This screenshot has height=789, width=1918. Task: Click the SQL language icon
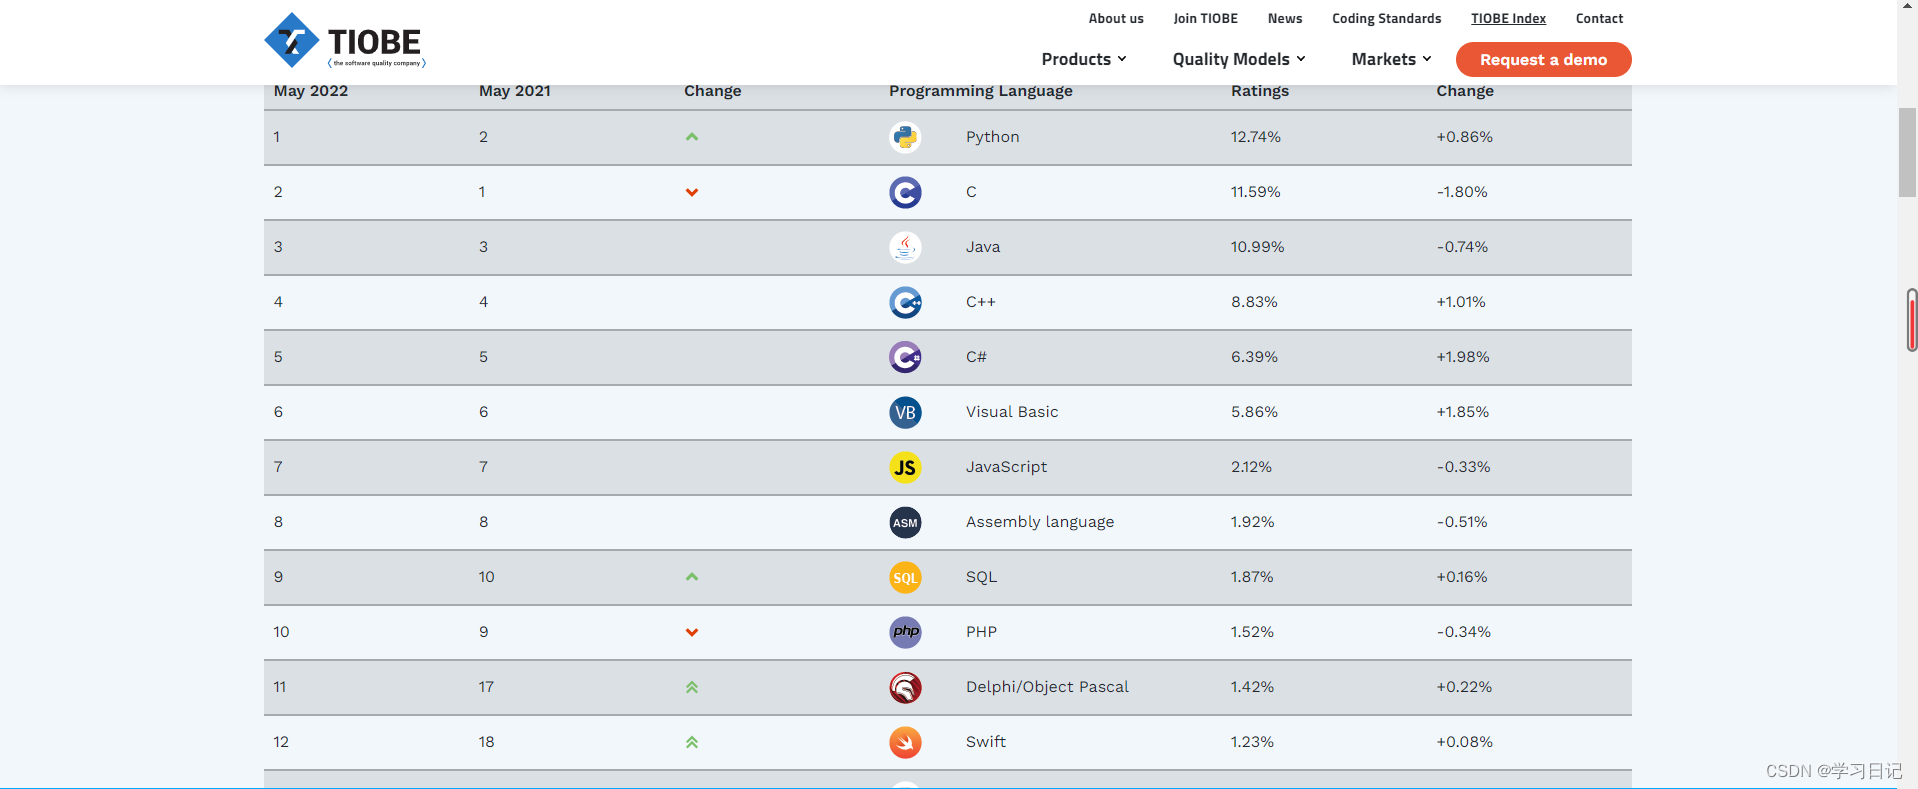click(x=905, y=577)
